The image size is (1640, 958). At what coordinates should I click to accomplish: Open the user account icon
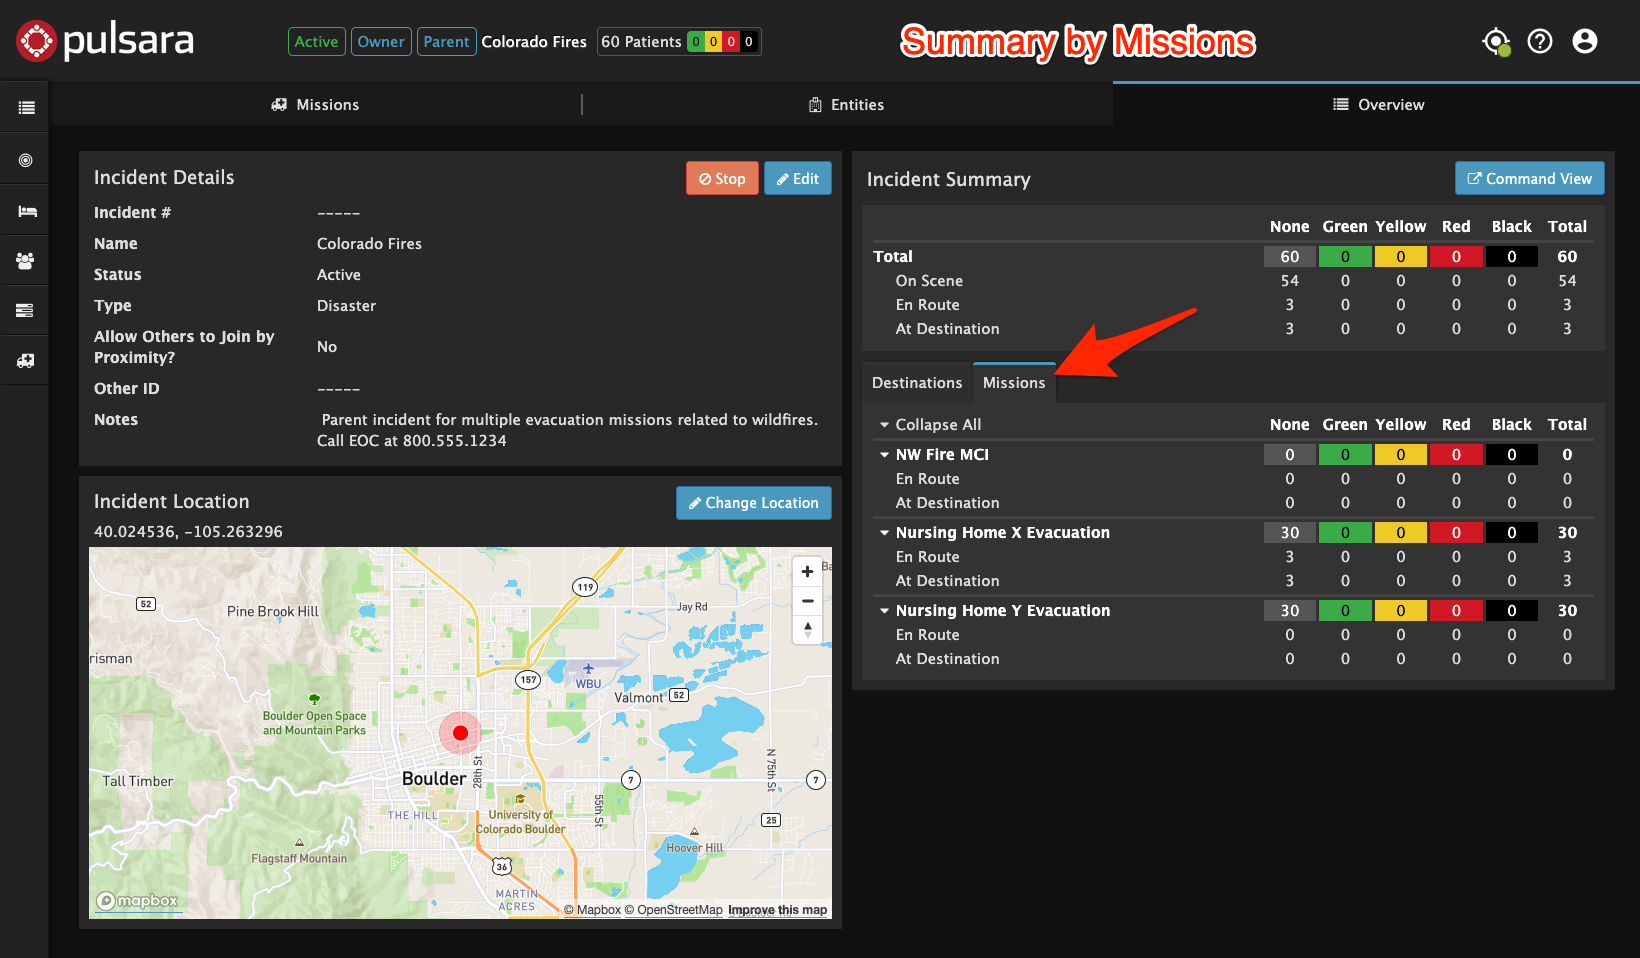[x=1585, y=41]
